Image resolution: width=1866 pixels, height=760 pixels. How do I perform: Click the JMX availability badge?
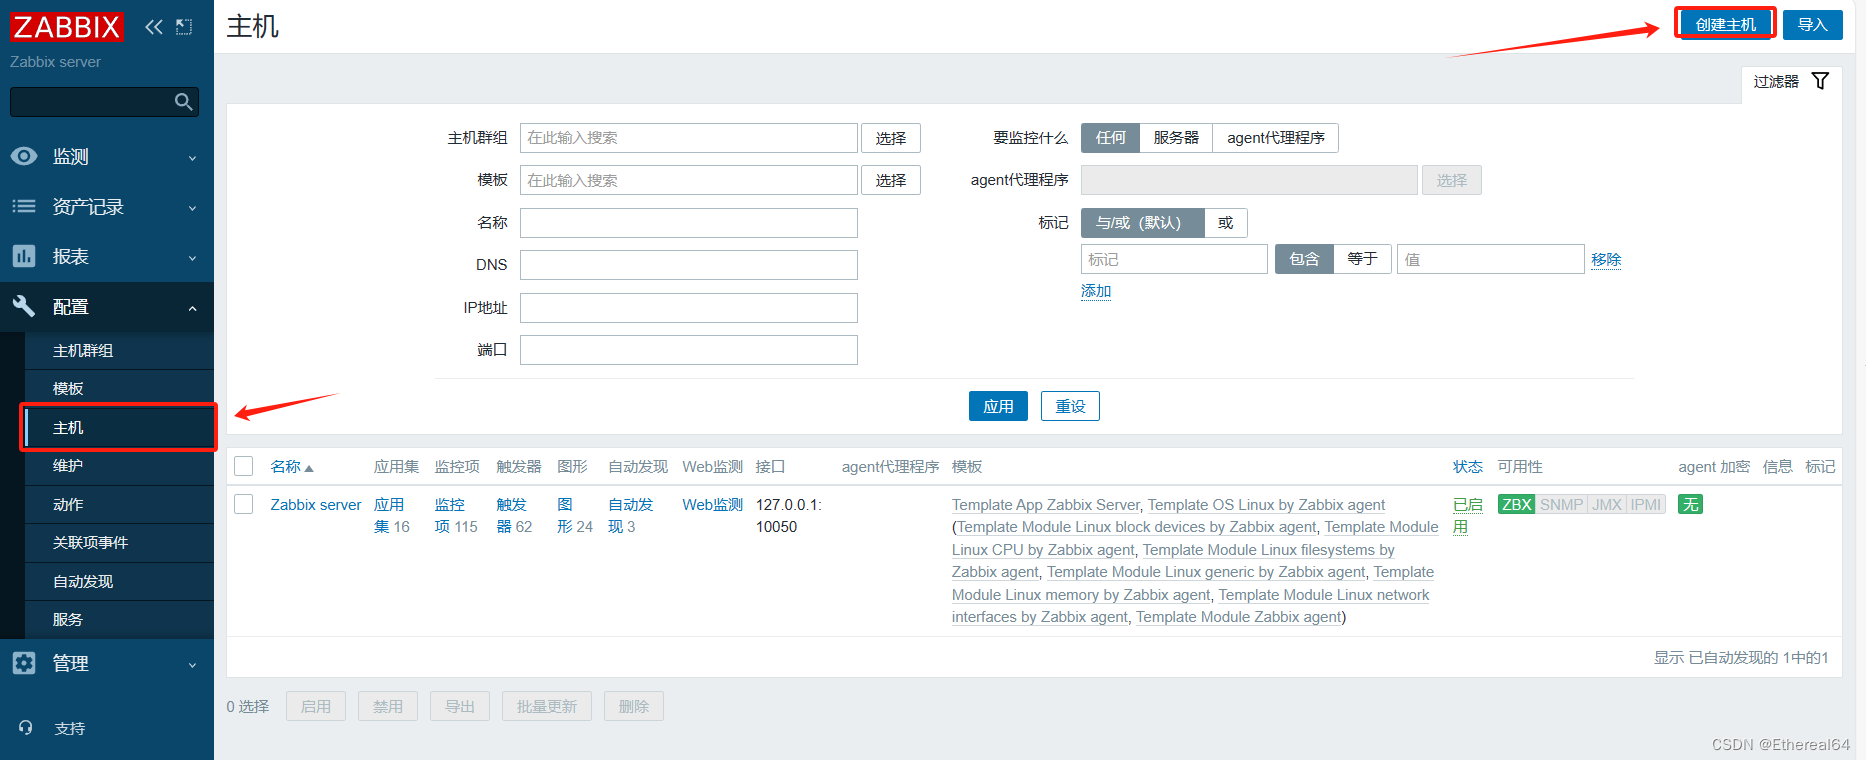click(1607, 504)
